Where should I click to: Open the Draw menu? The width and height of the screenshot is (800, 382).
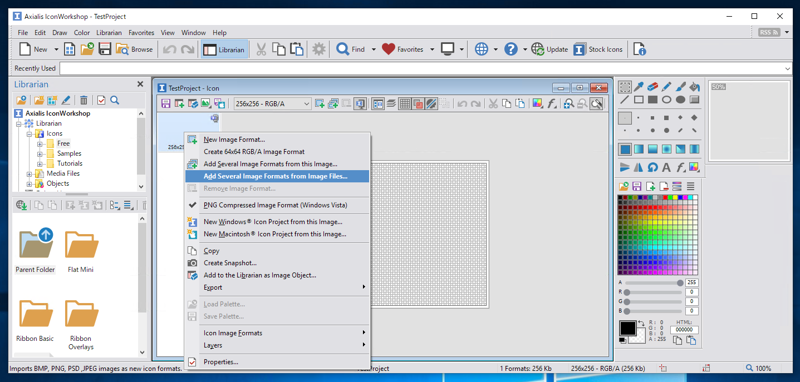pos(60,33)
